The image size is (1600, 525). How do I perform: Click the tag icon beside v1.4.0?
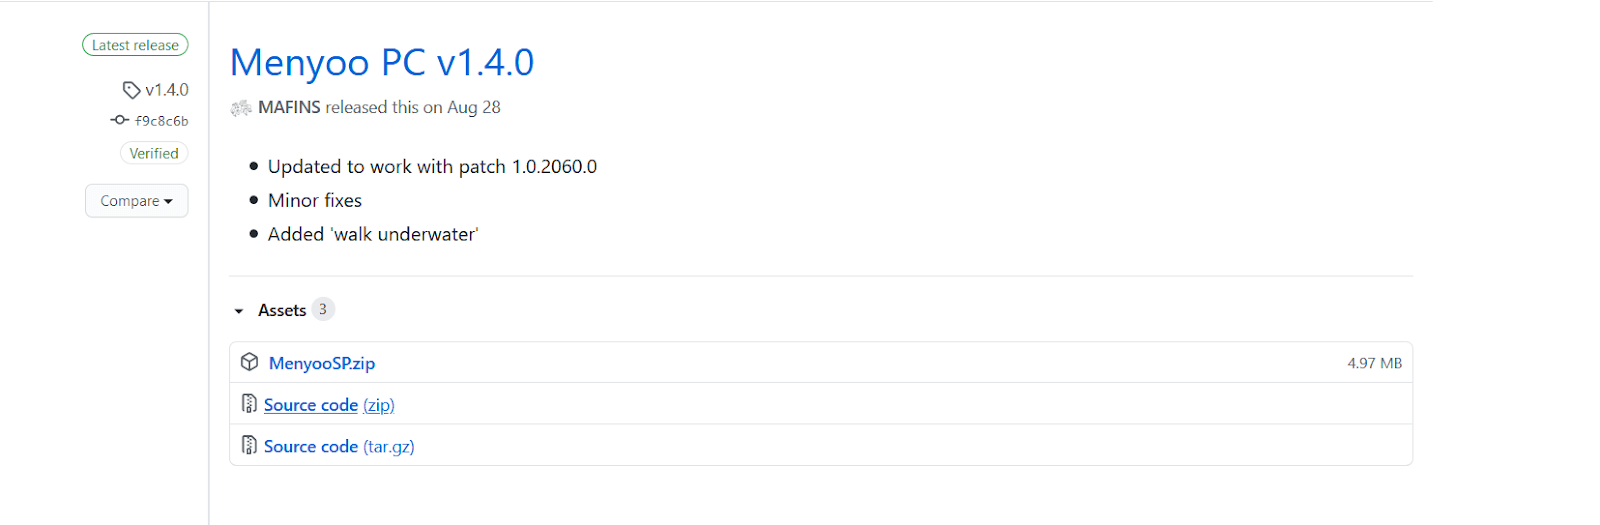coord(131,90)
